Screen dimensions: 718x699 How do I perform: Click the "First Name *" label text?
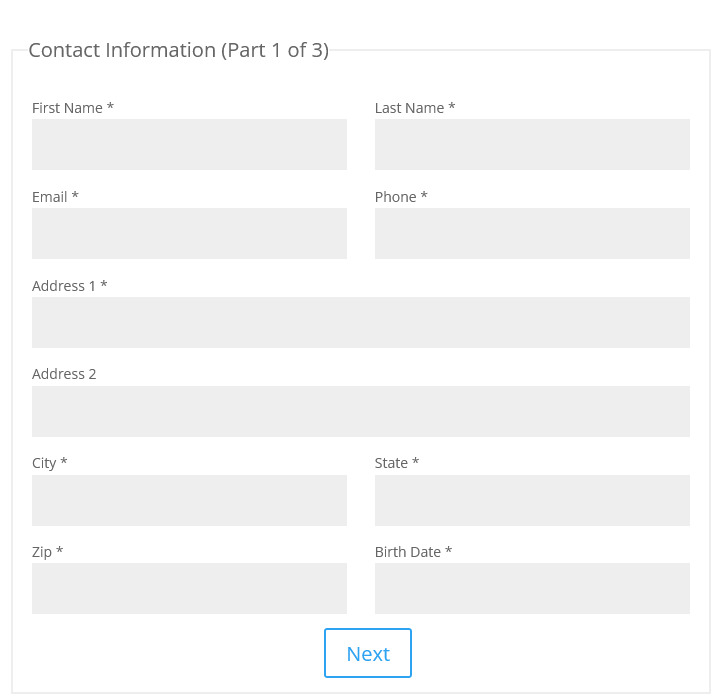73,108
